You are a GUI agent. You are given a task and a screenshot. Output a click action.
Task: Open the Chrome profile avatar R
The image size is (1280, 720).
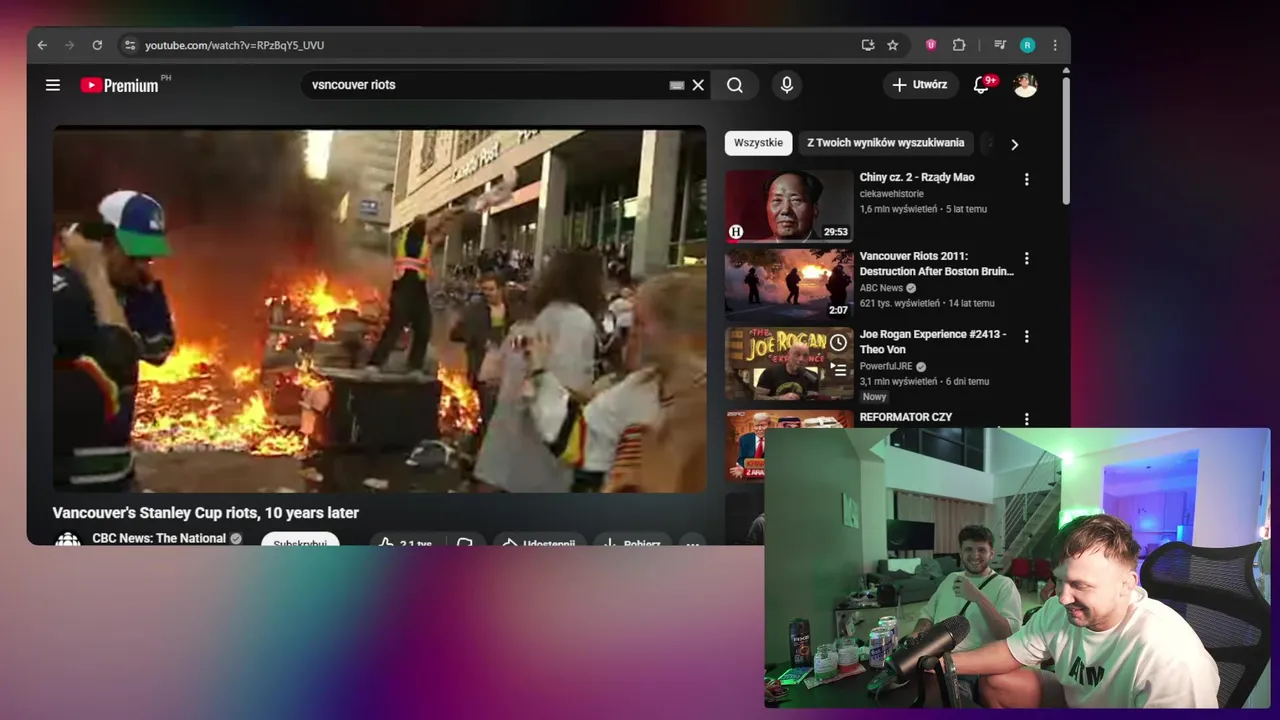pos(1027,45)
